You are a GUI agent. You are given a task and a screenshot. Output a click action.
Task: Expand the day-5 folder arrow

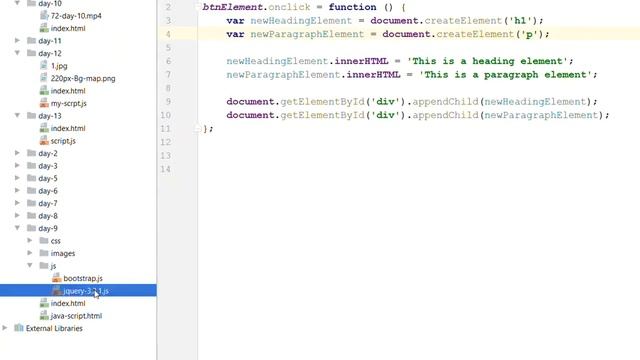pos(17,178)
